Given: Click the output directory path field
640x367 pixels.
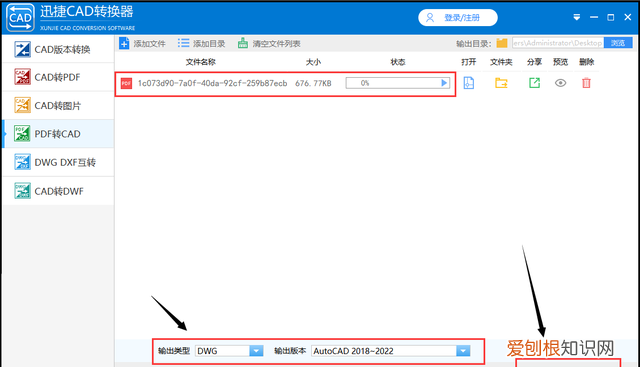Looking at the screenshot, I should [558, 43].
